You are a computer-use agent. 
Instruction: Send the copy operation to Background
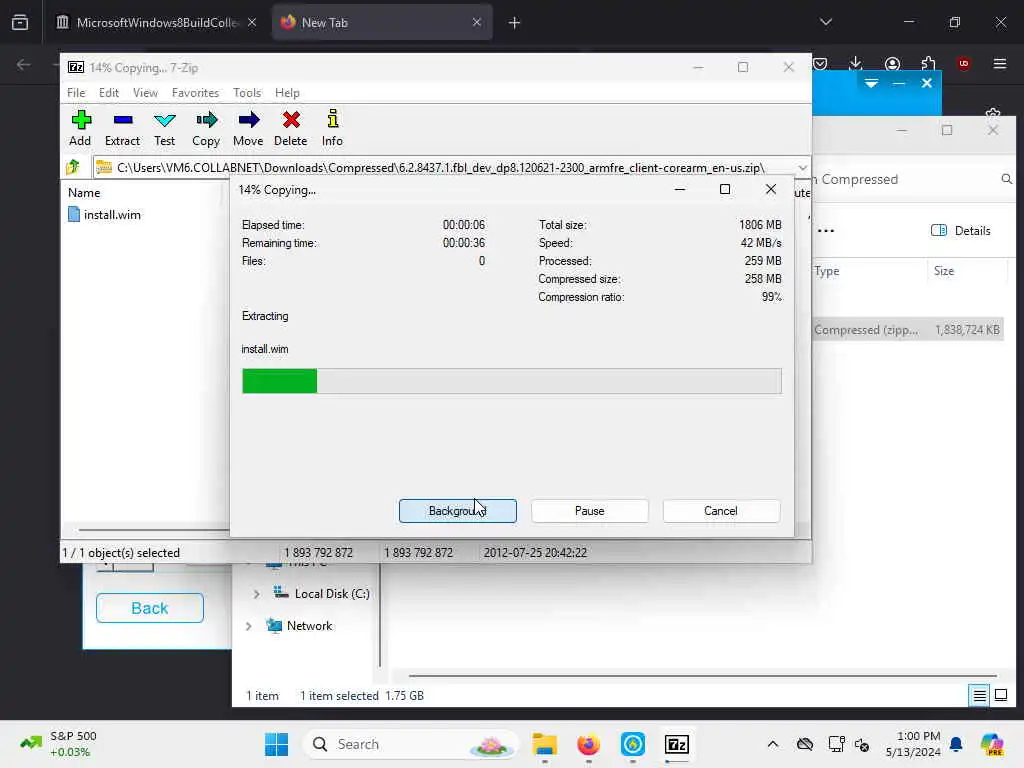coord(458,511)
